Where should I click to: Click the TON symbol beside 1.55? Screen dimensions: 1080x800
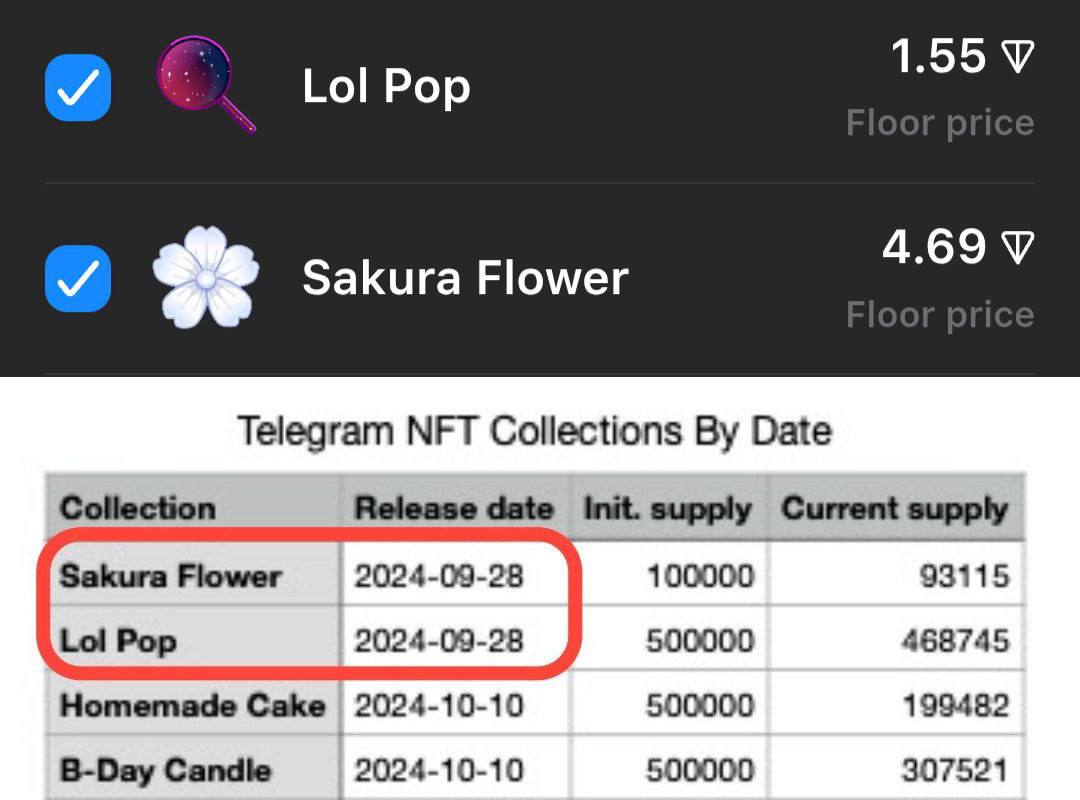pyautogui.click(x=1017, y=58)
